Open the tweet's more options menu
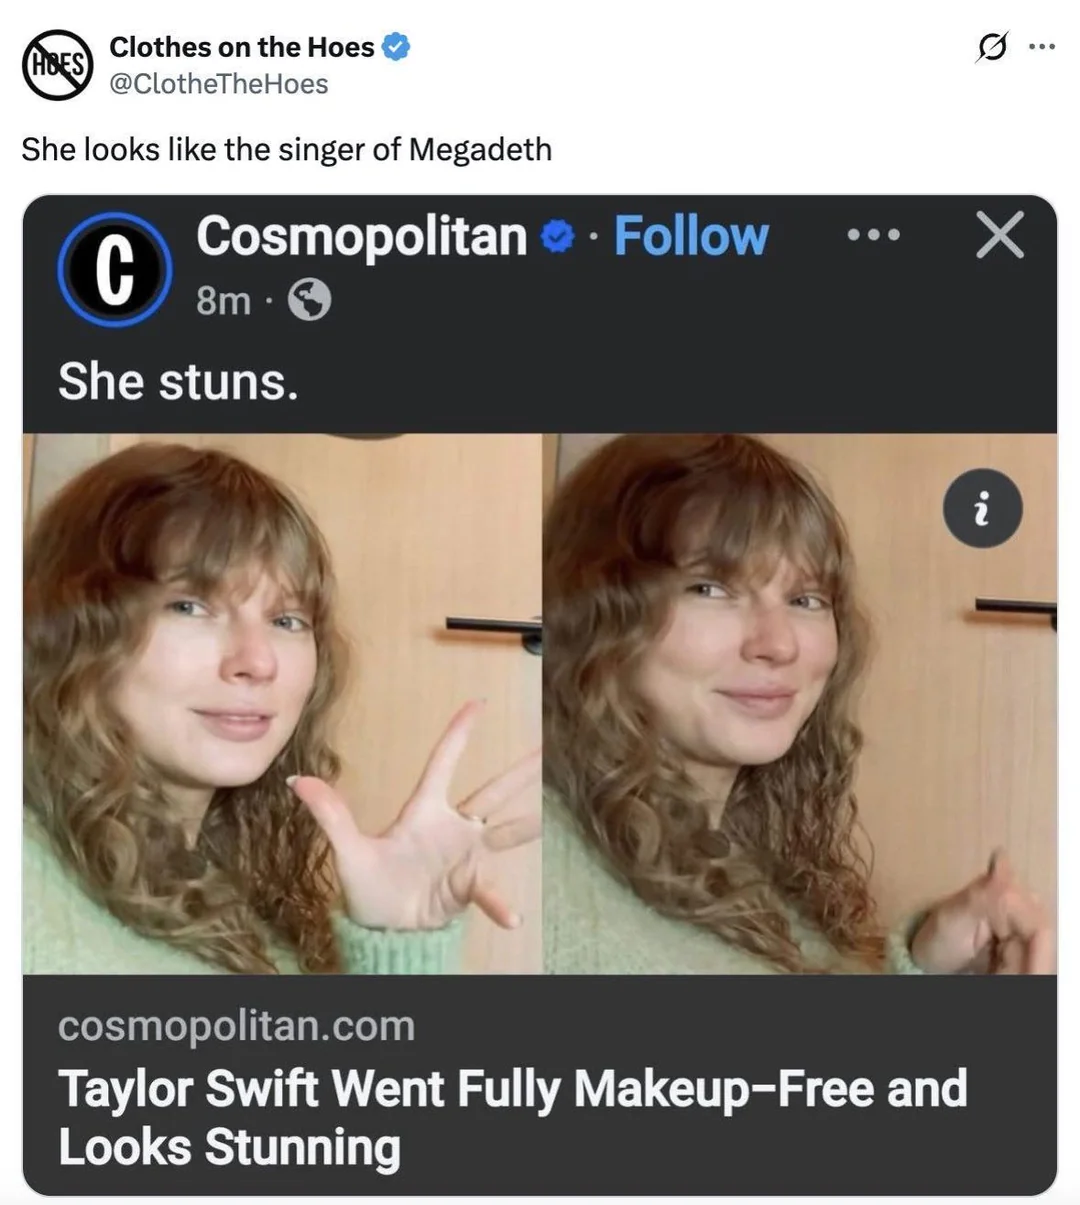 click(1042, 46)
